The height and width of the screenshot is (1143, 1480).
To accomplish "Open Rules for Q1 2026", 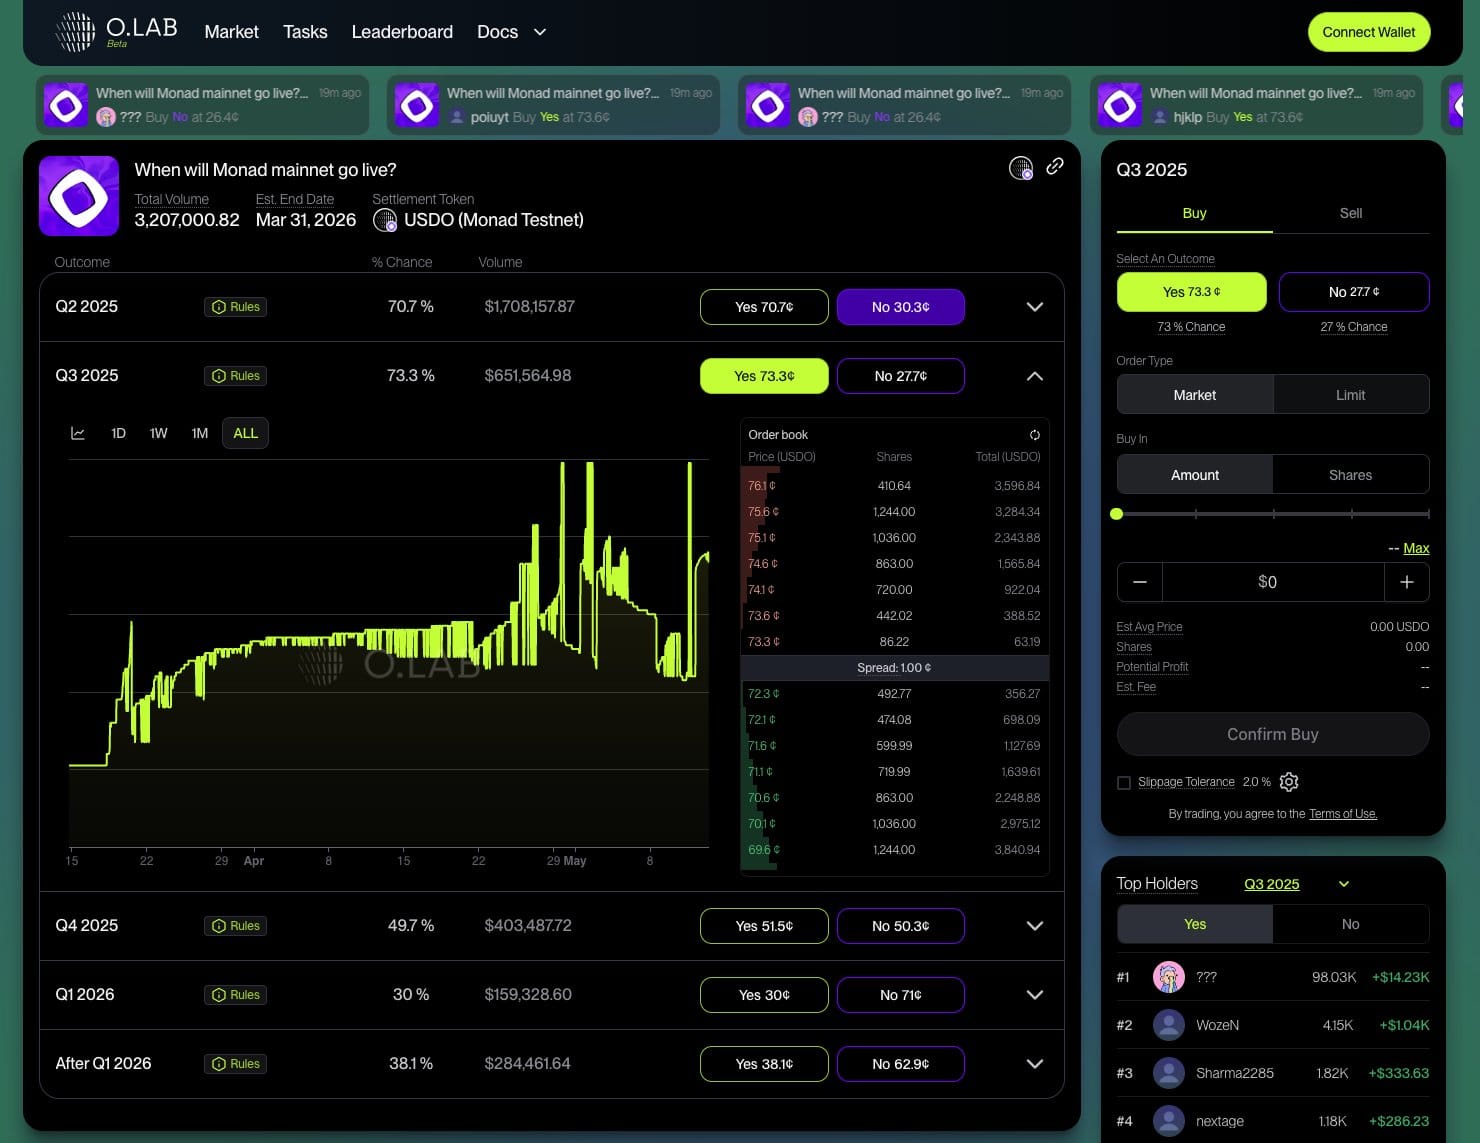I will (x=236, y=995).
